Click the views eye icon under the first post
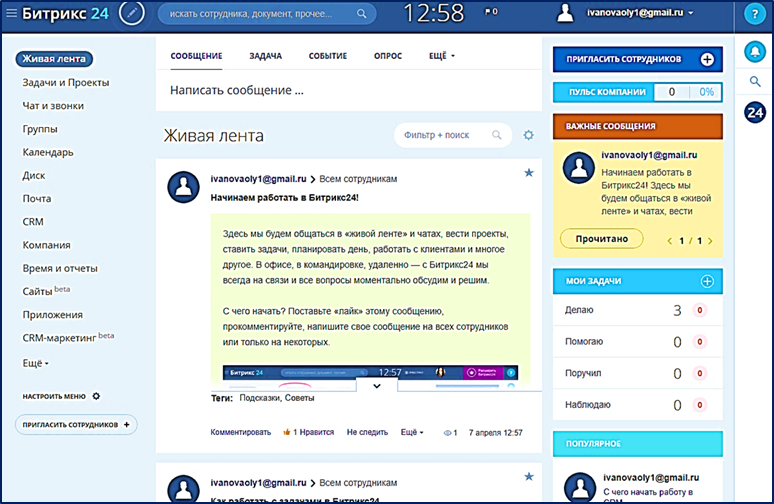The height and width of the screenshot is (504, 774). (447, 433)
